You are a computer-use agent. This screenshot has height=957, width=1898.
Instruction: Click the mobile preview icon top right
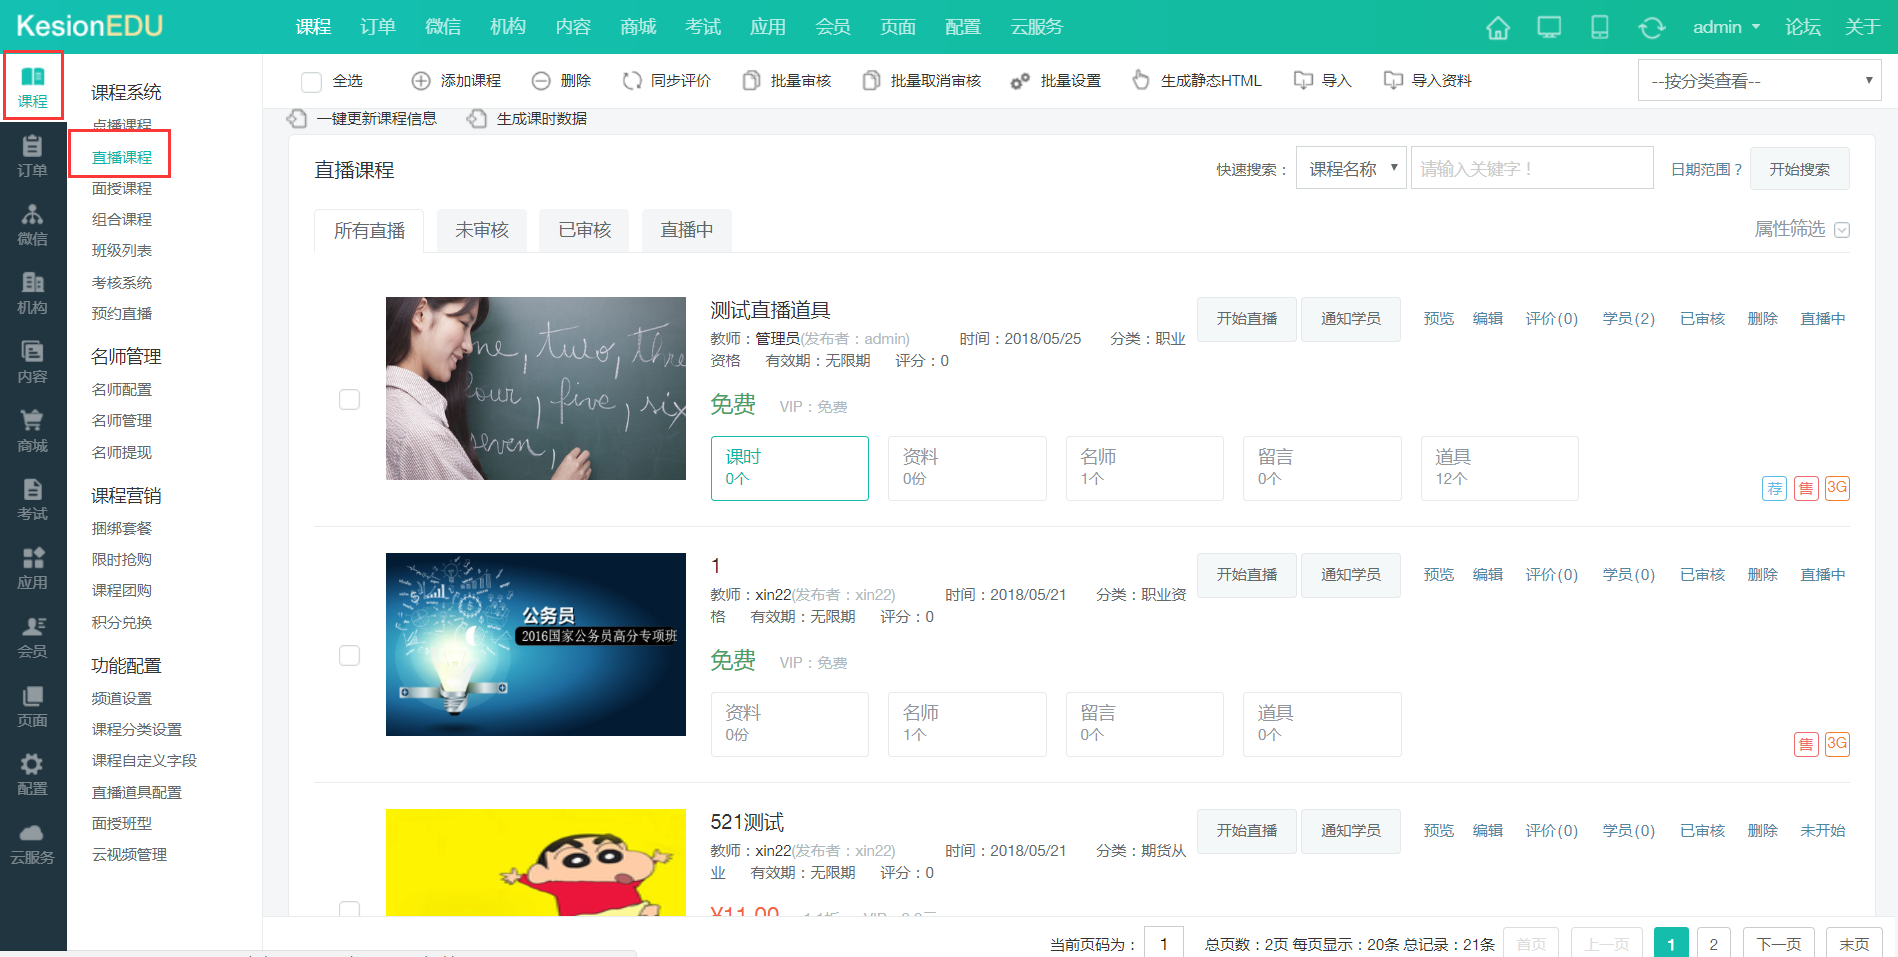1598,27
